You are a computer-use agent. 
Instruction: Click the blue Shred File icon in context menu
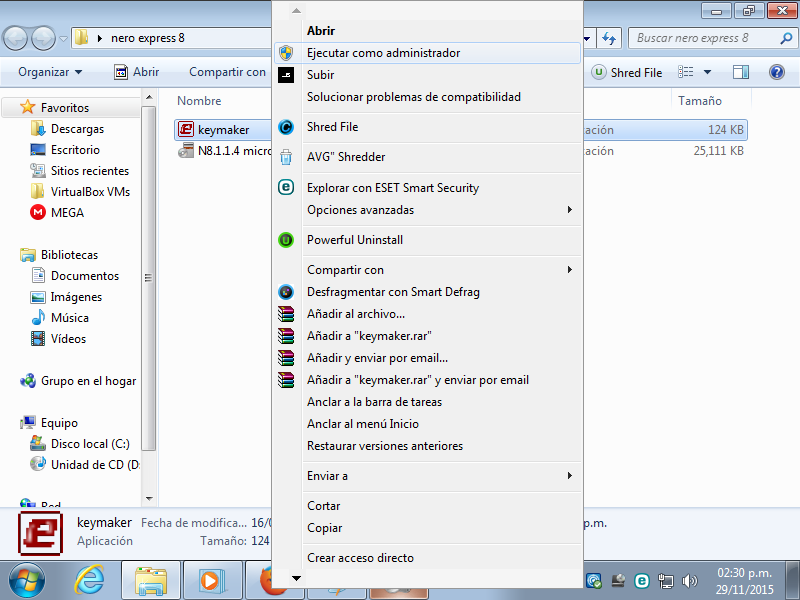pos(286,127)
